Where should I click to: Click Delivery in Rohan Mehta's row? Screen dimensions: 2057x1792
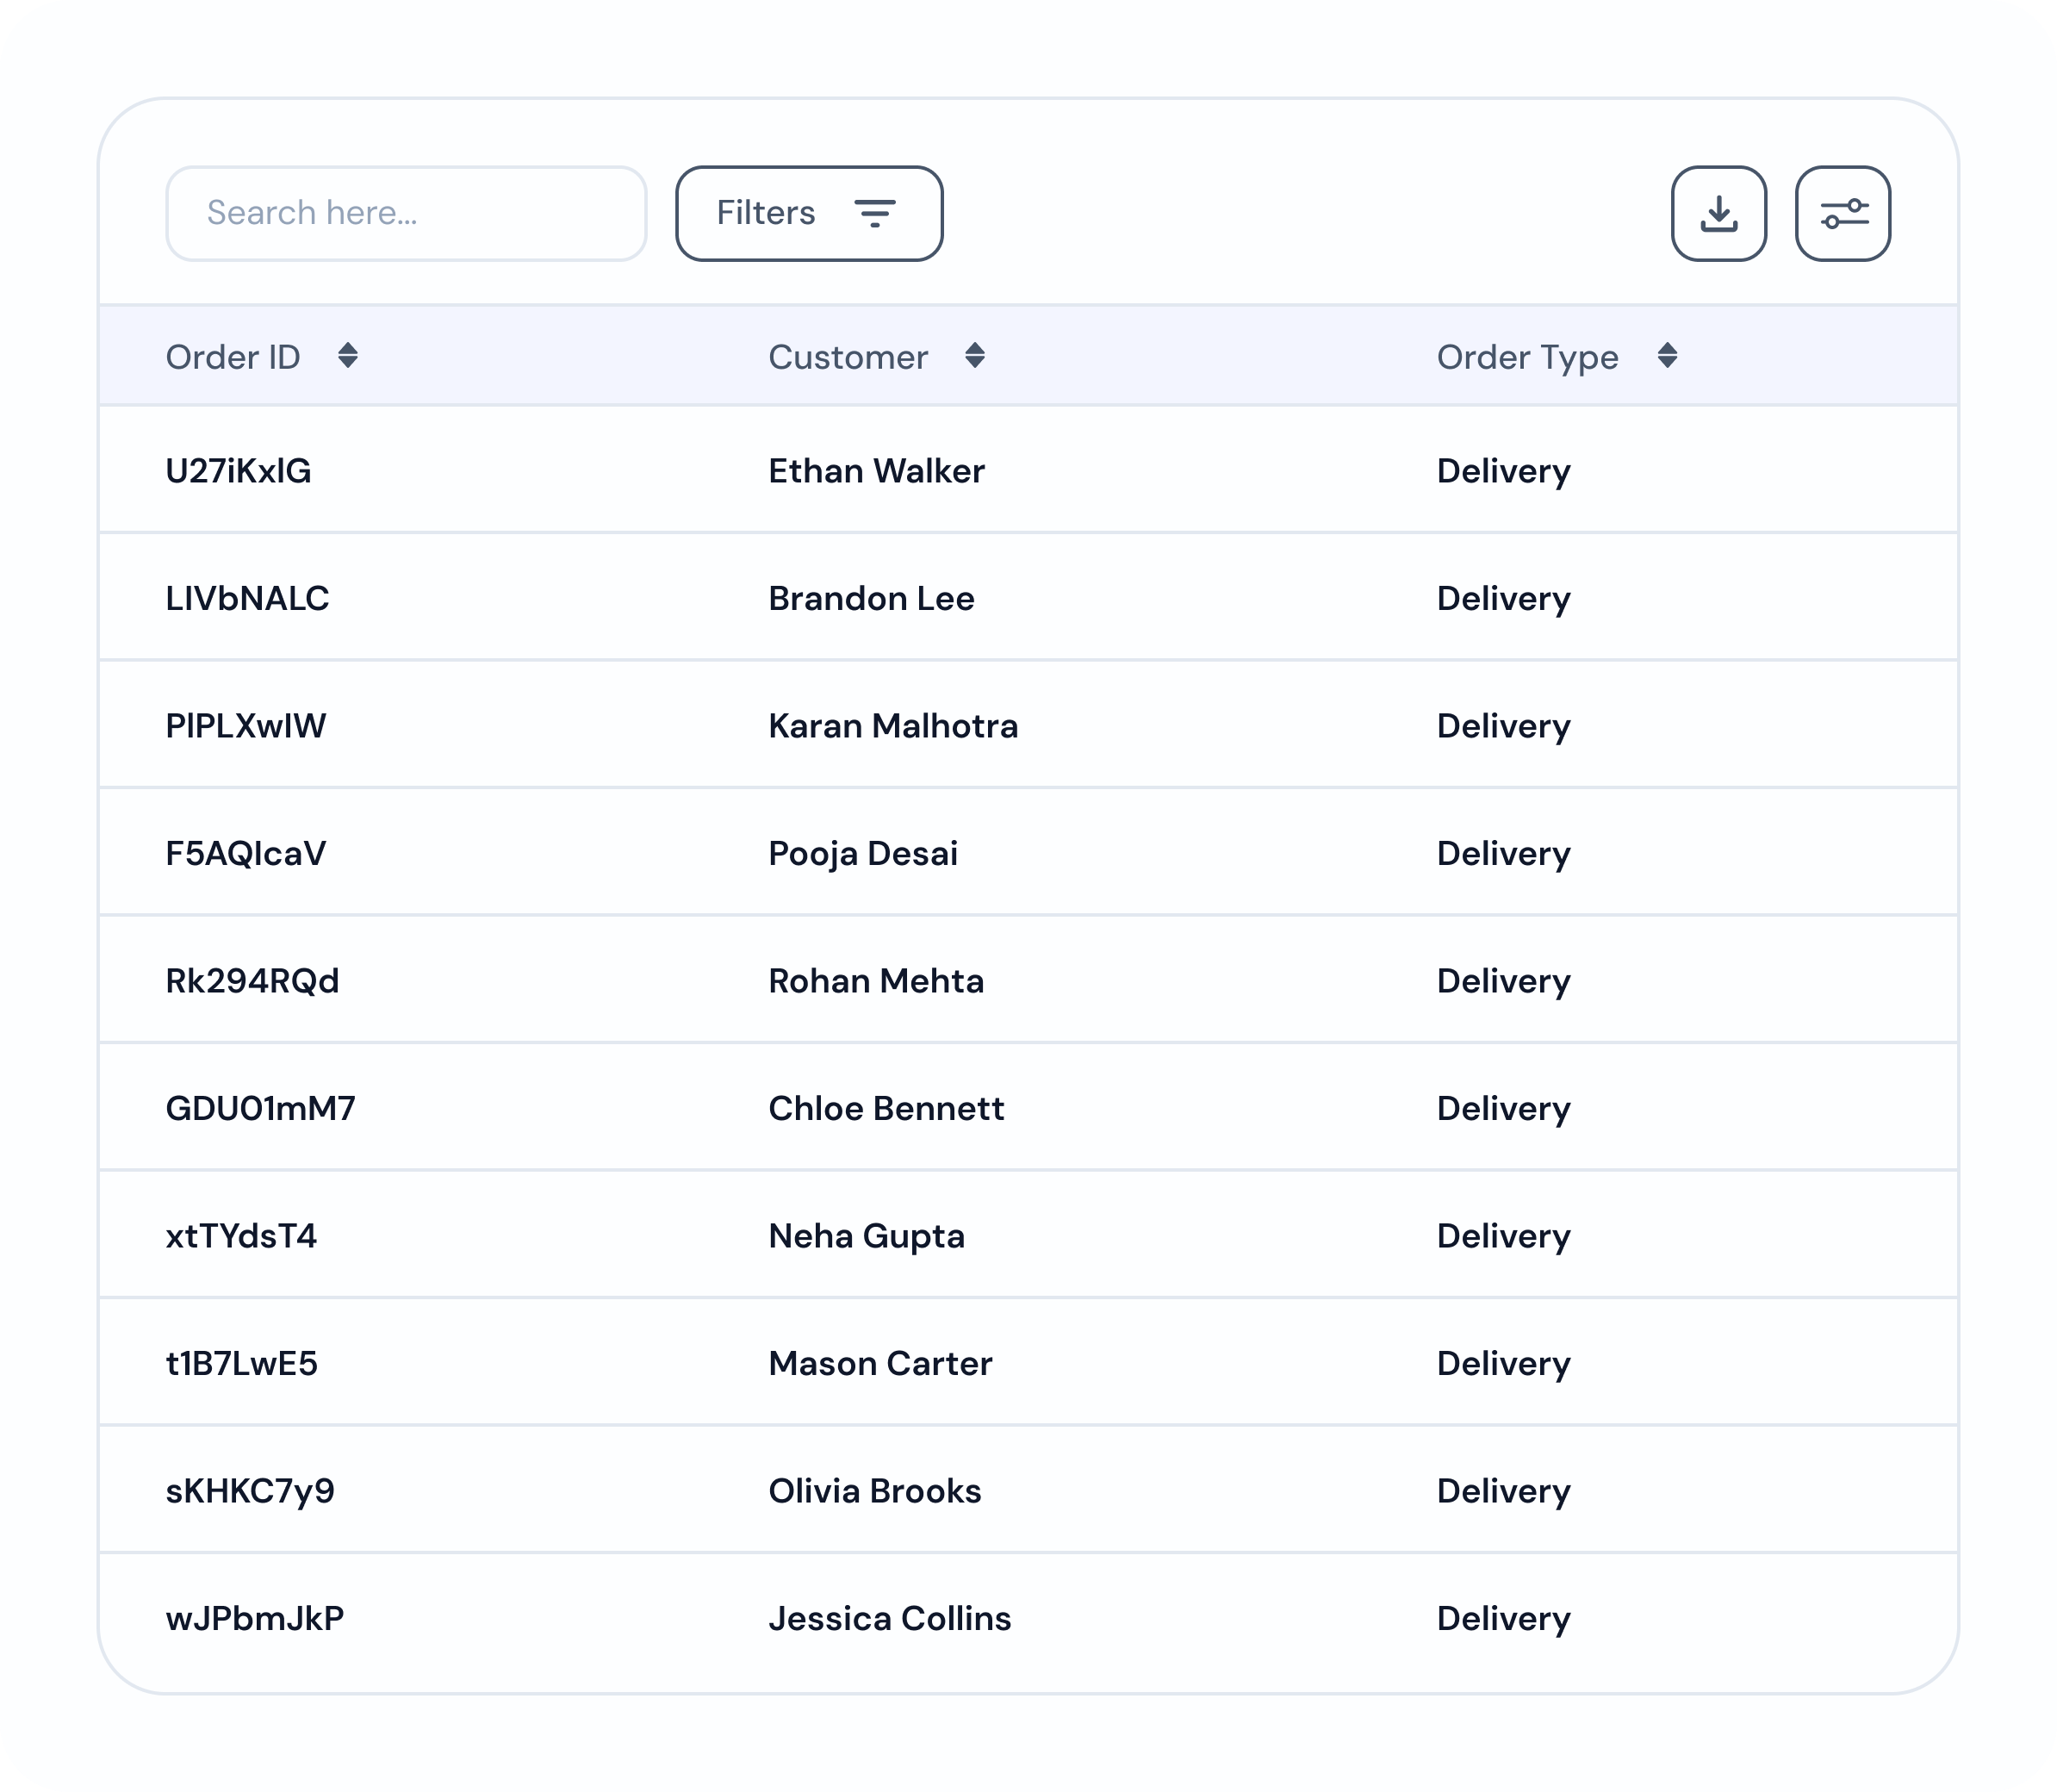pos(1503,981)
